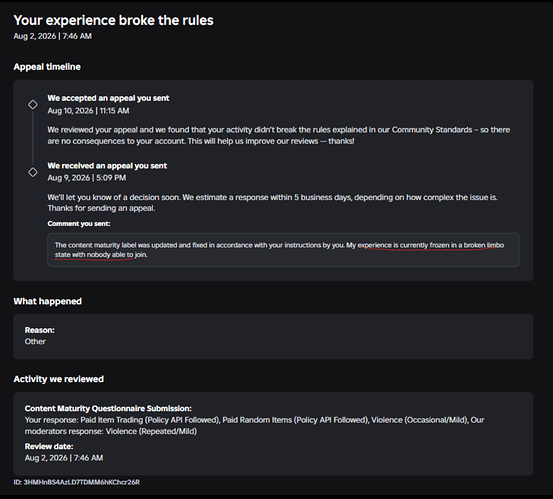Click the moderators response 'Violence (Repeated/Mild)' text

point(151,431)
